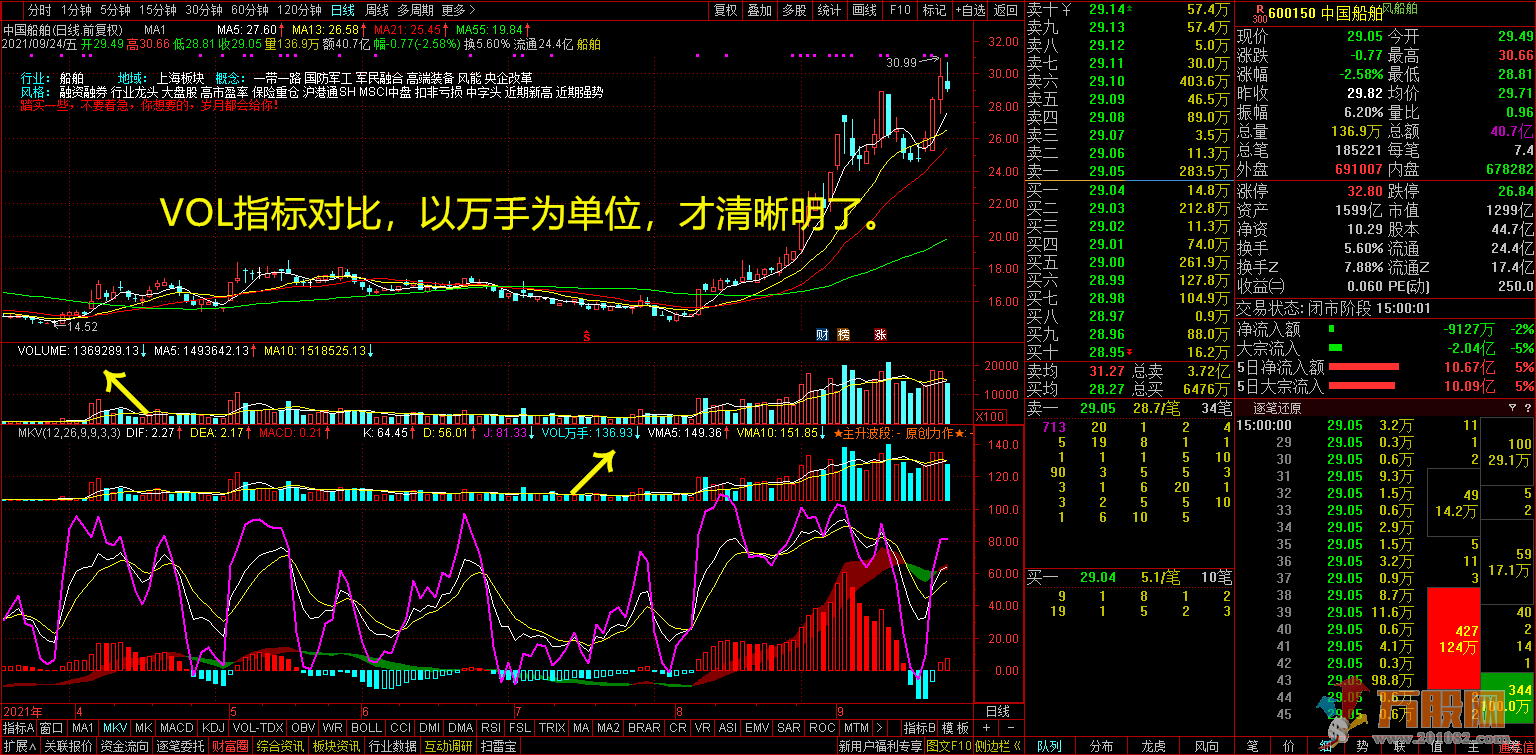Select the 30分钟 period
Image resolution: width=1536 pixels, height=755 pixels.
click(203, 9)
